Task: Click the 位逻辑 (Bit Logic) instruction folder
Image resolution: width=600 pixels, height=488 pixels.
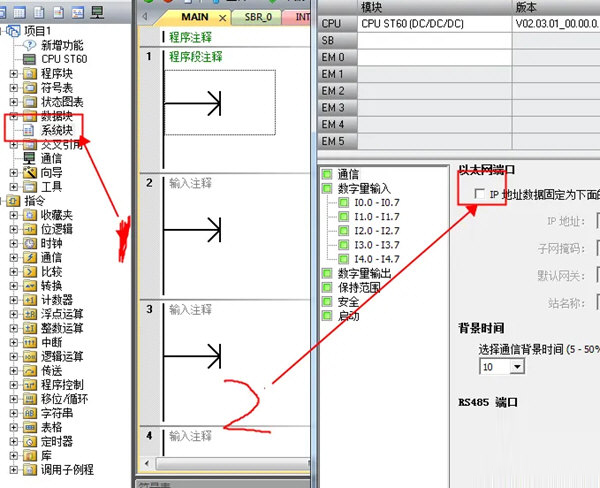Action: click(x=56, y=229)
